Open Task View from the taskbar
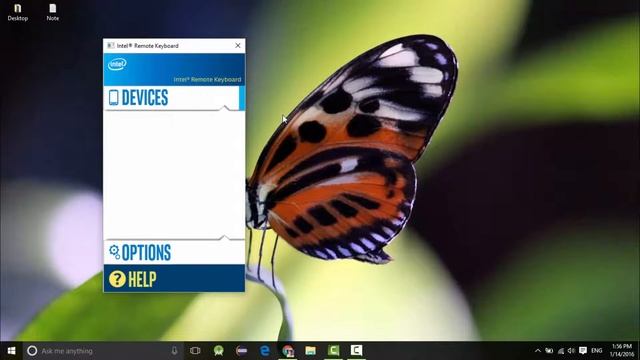The height and width of the screenshot is (360, 640). pos(195,351)
